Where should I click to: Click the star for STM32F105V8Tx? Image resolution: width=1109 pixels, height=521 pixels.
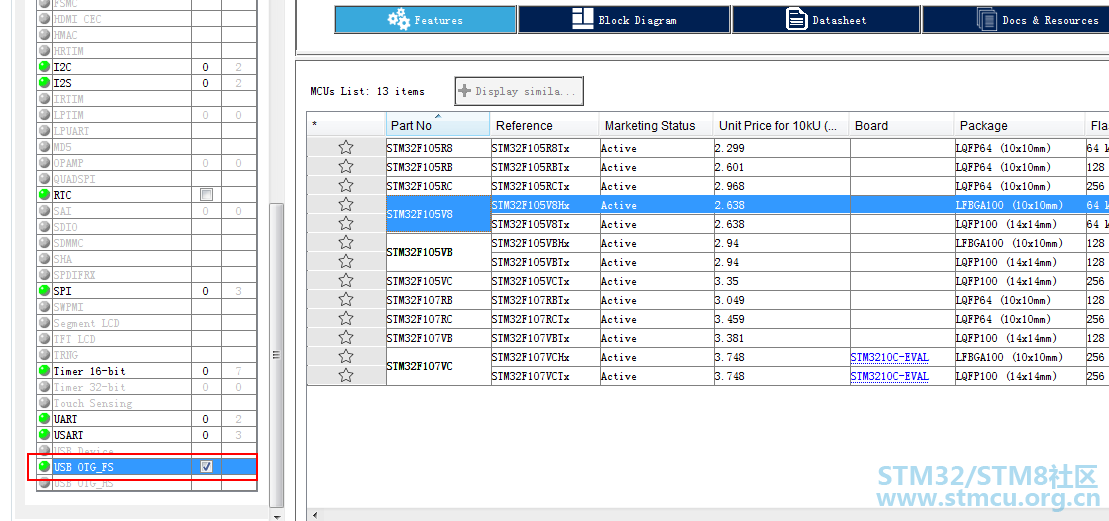pyautogui.click(x=346, y=224)
